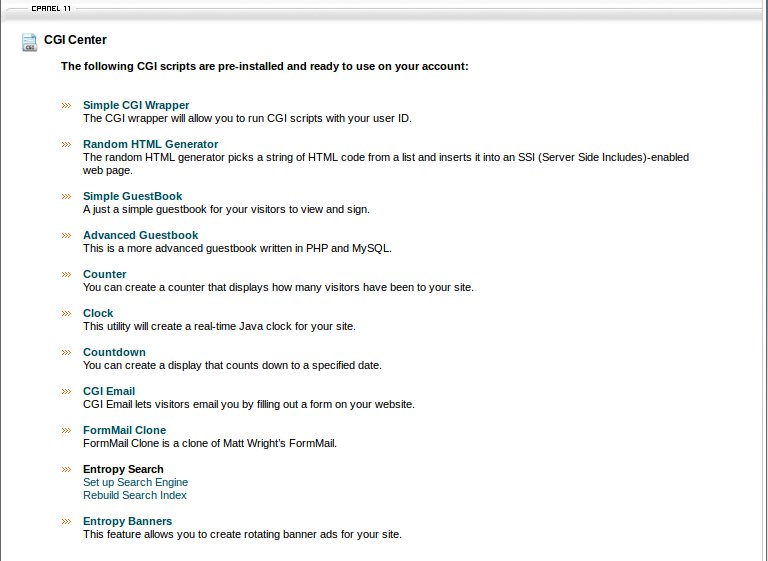Select the Simple GuestBook link
The image size is (768, 561).
point(132,196)
